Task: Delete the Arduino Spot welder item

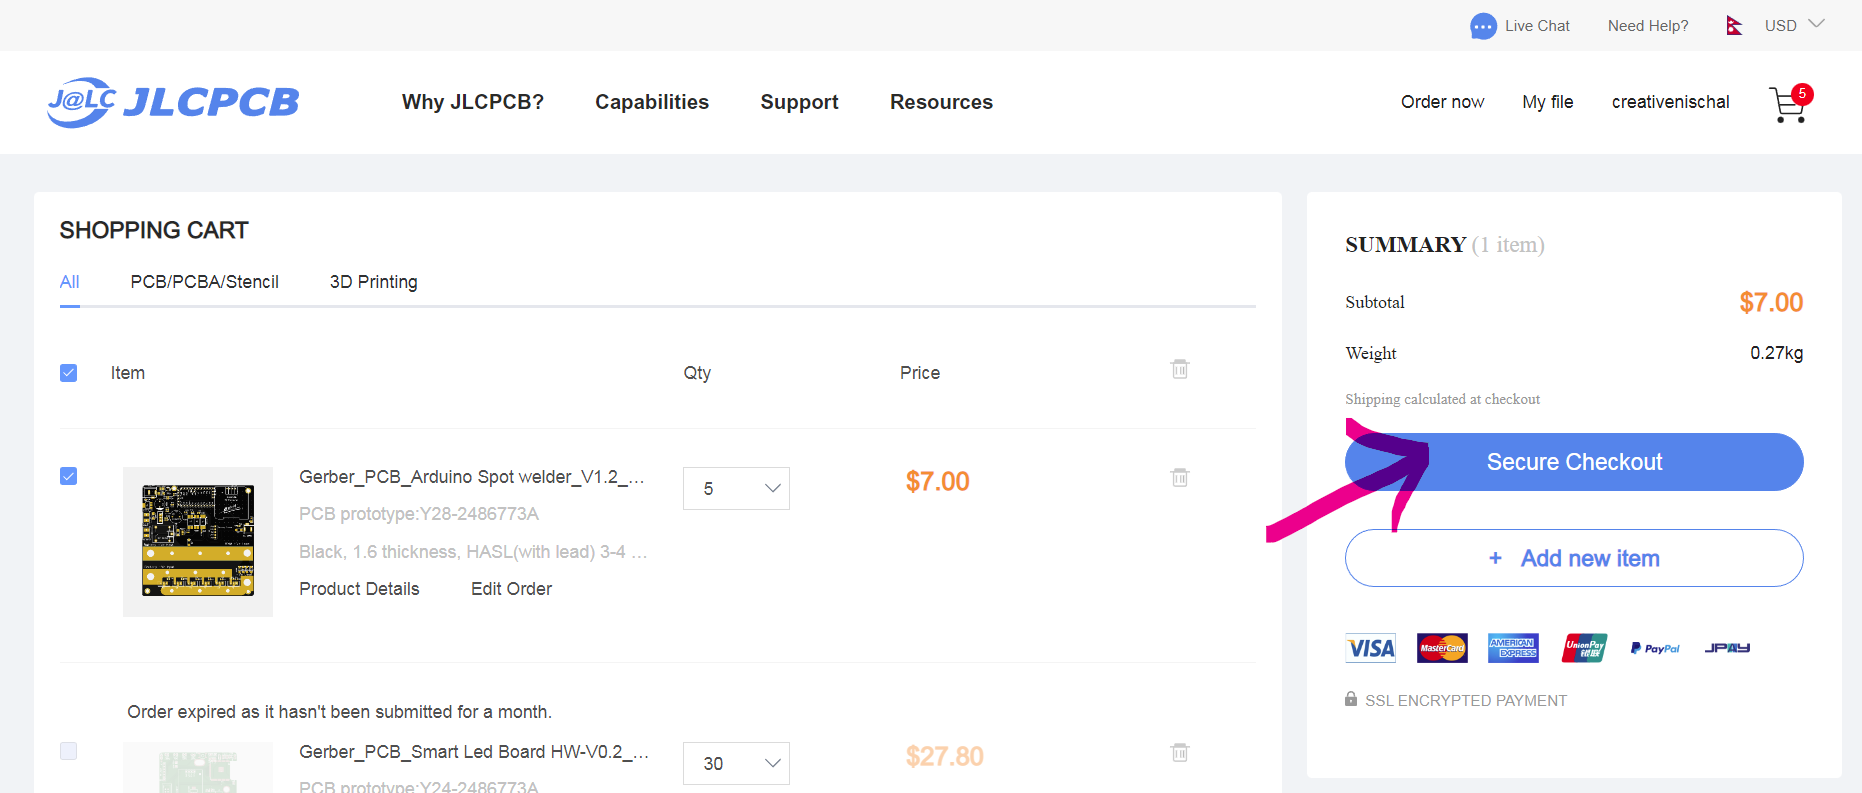Action: pos(1180,477)
